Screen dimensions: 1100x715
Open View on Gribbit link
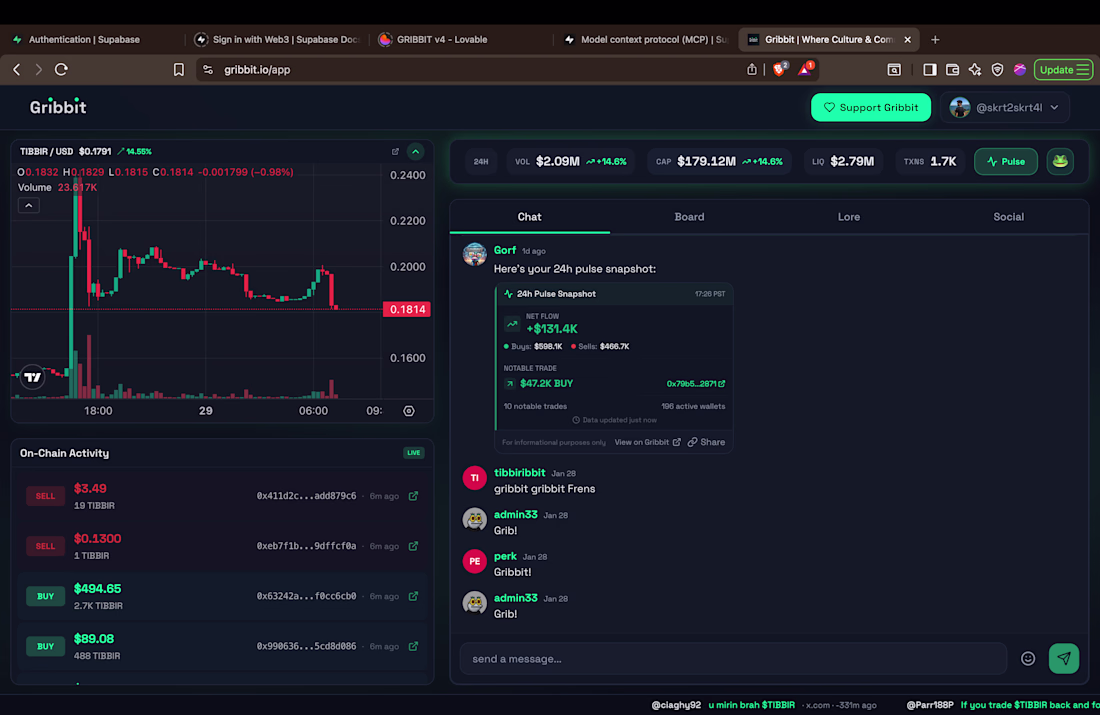648,442
